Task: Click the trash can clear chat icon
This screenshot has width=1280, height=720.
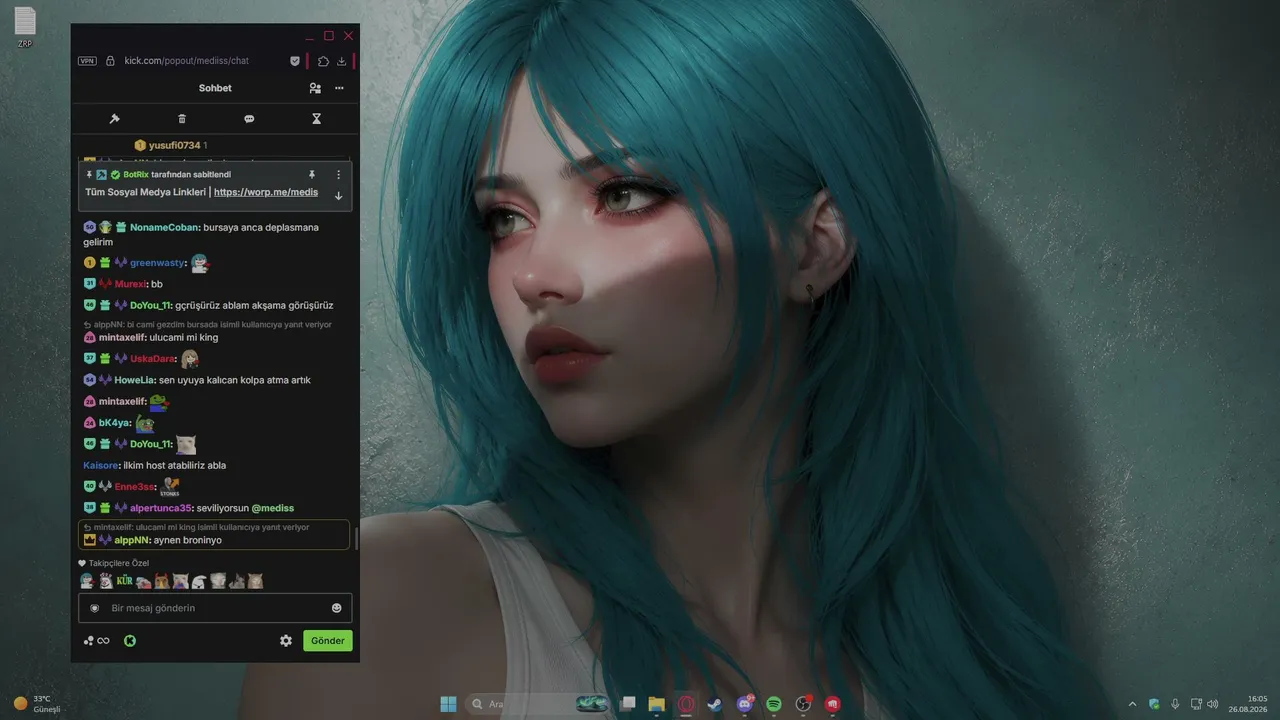Action: pos(182,119)
